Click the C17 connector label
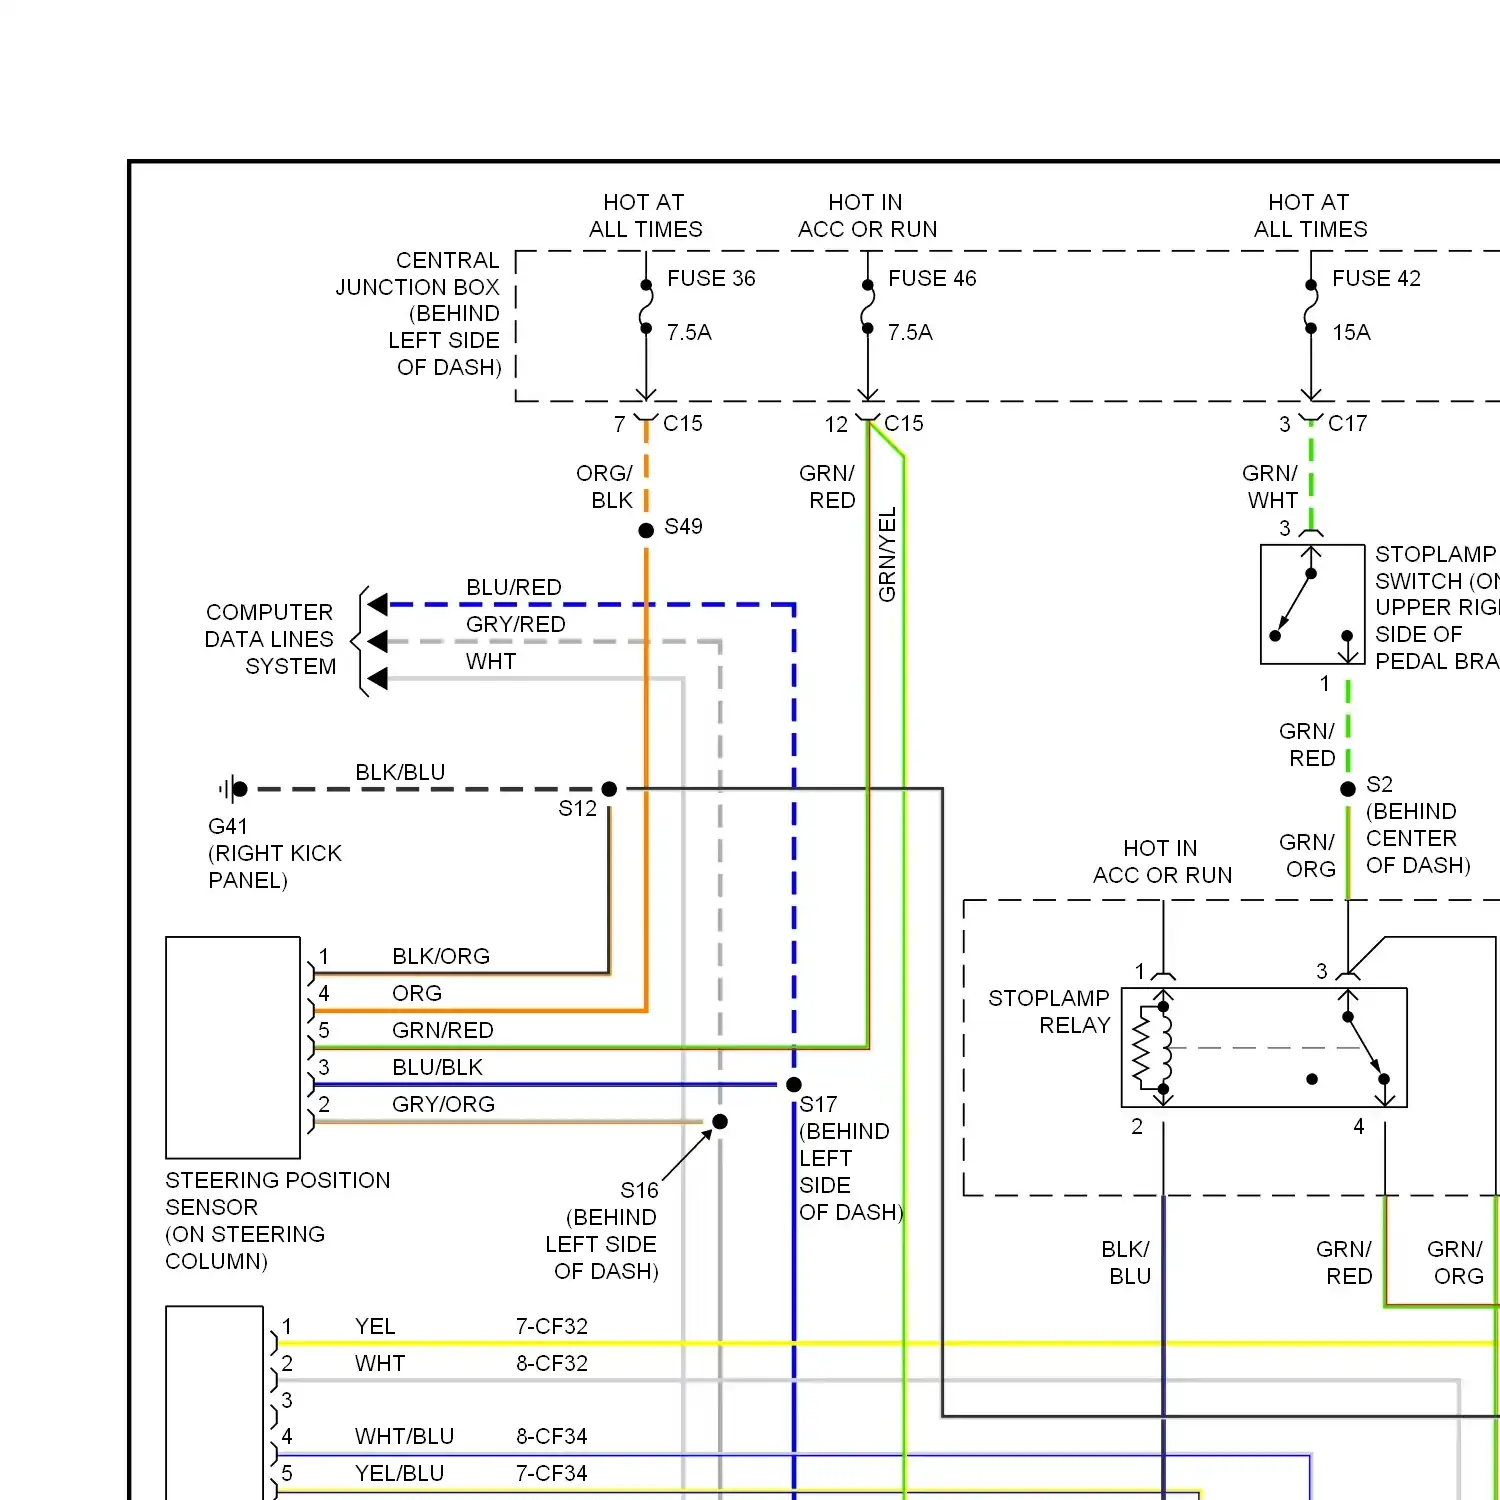This screenshot has width=1500, height=1500. pyautogui.click(x=1347, y=423)
